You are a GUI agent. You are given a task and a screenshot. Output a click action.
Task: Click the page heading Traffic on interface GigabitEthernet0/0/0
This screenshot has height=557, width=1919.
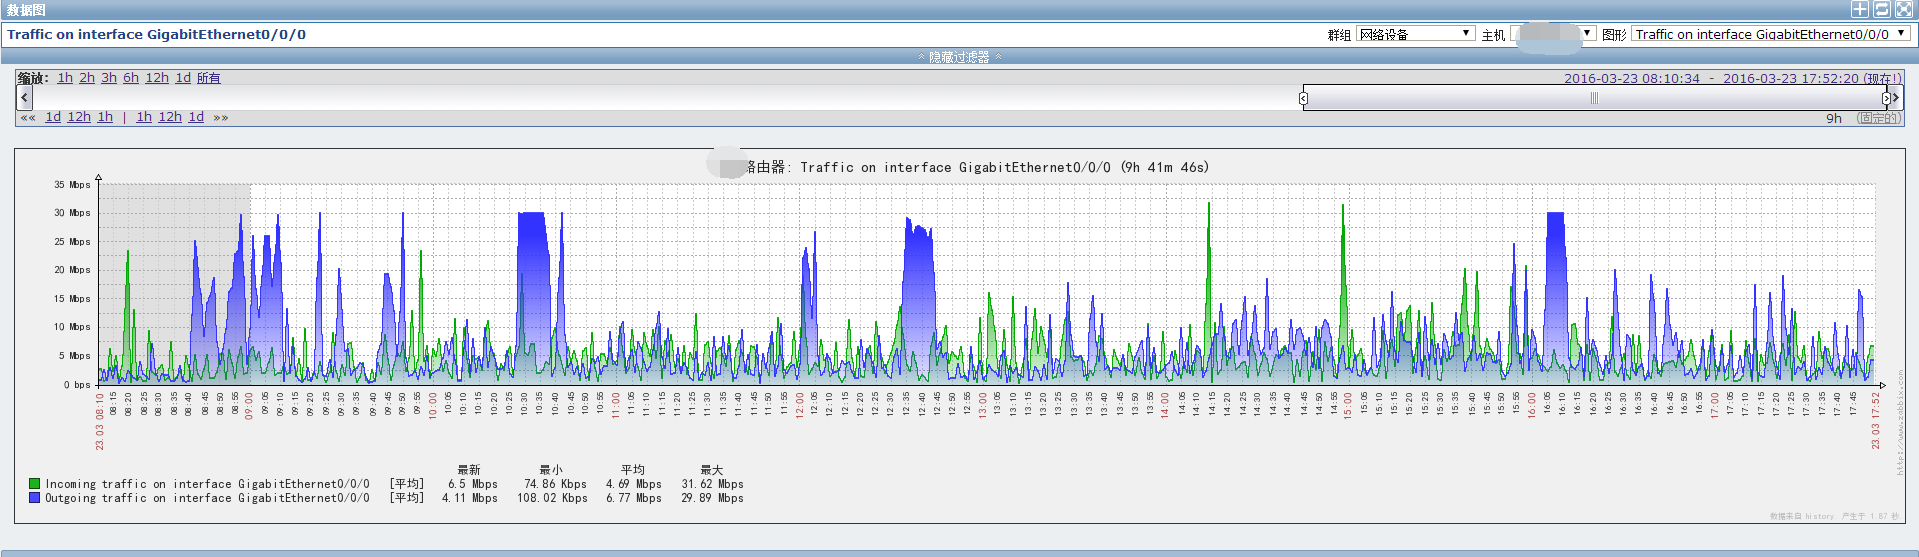[156, 34]
